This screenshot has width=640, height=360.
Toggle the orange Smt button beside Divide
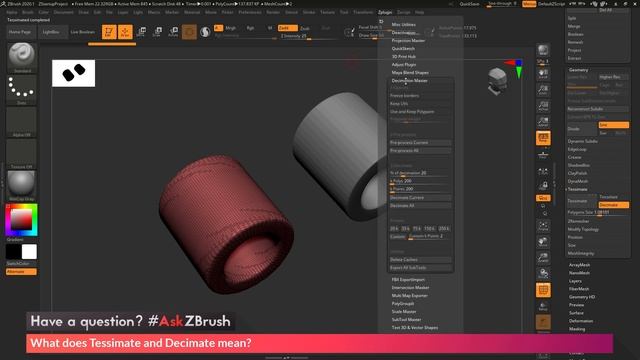point(613,125)
